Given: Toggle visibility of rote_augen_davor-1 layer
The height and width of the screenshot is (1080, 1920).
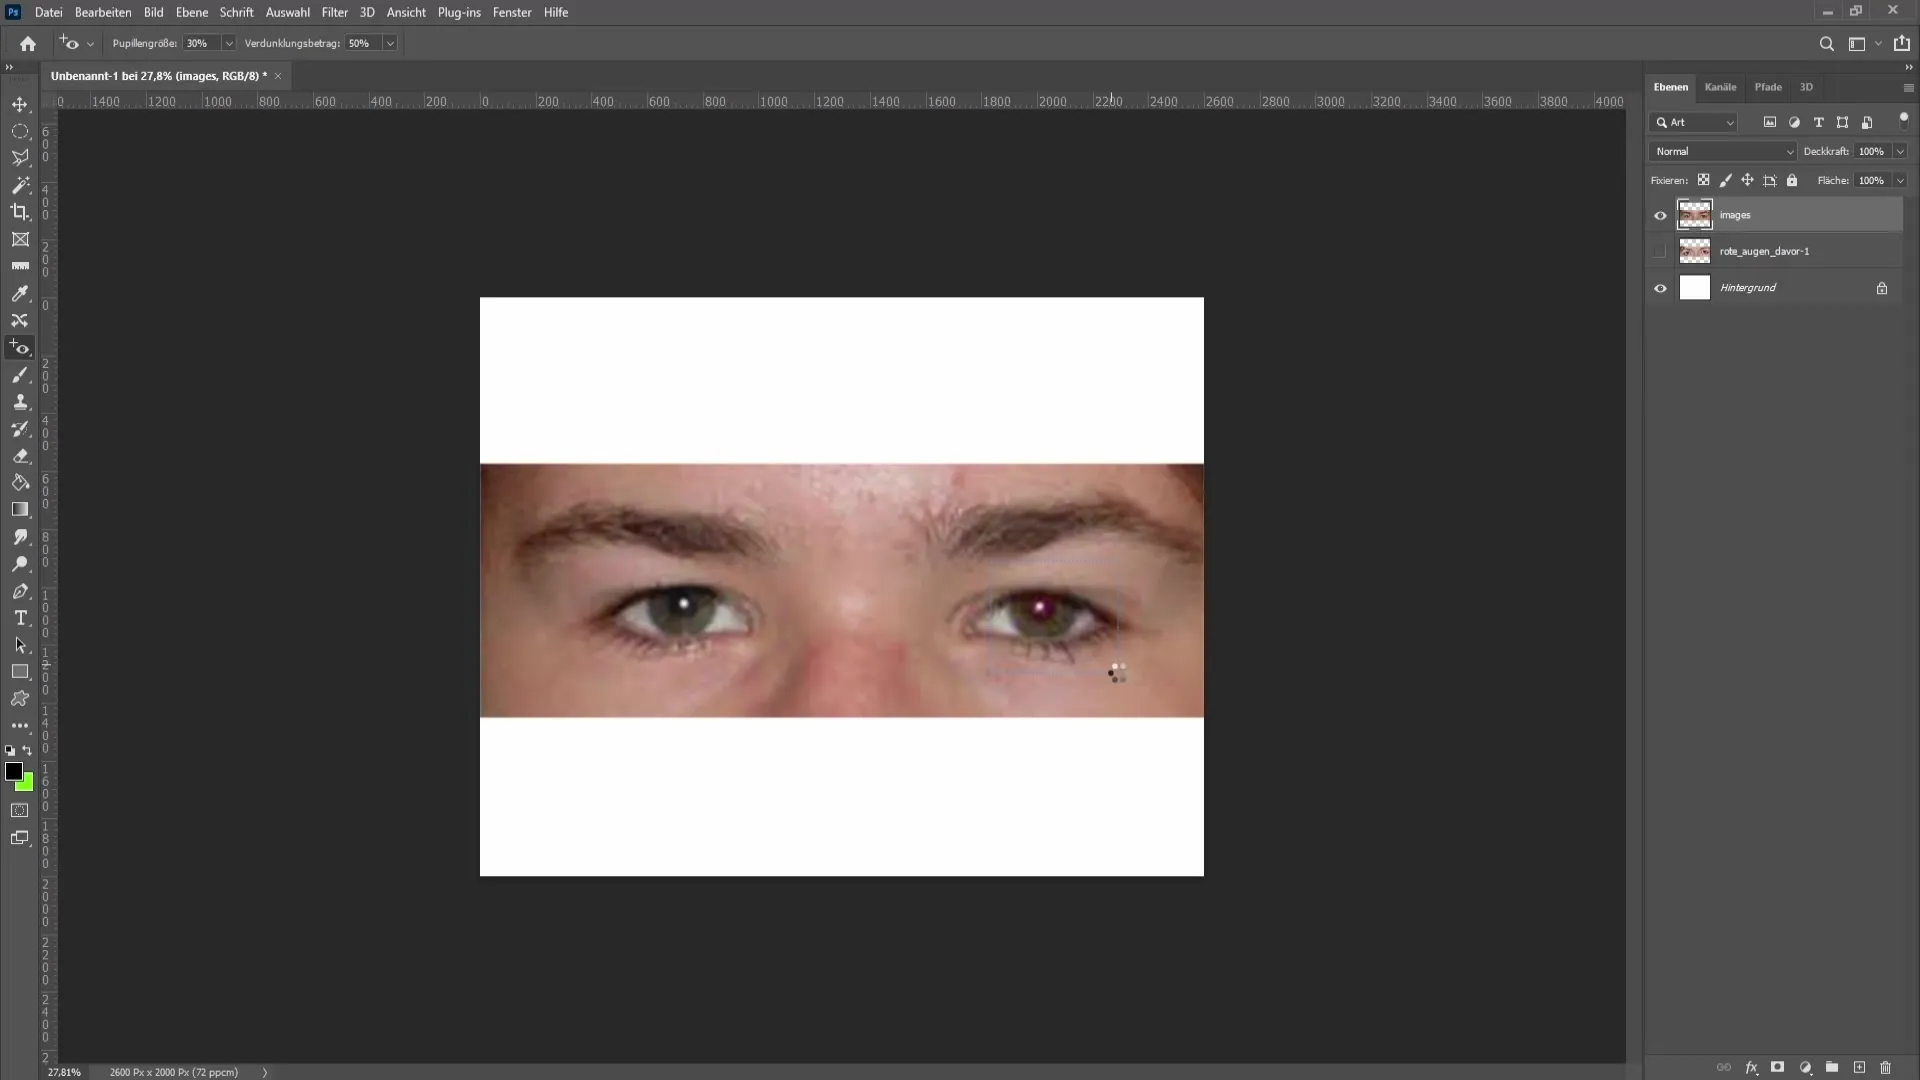Looking at the screenshot, I should 1659,251.
